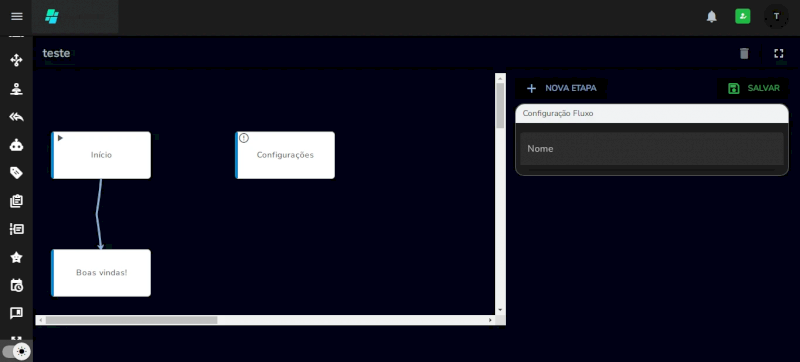
Task: Click NOVA ETAPA button
Action: coord(561,88)
